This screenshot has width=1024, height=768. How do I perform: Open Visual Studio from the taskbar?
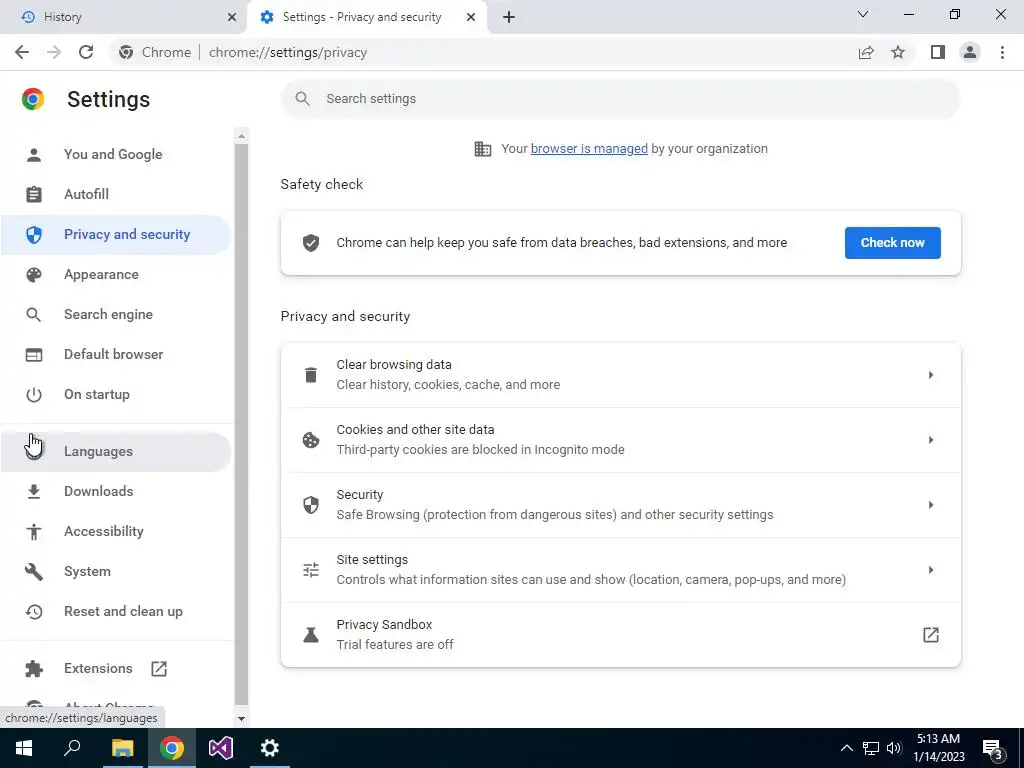[221, 748]
